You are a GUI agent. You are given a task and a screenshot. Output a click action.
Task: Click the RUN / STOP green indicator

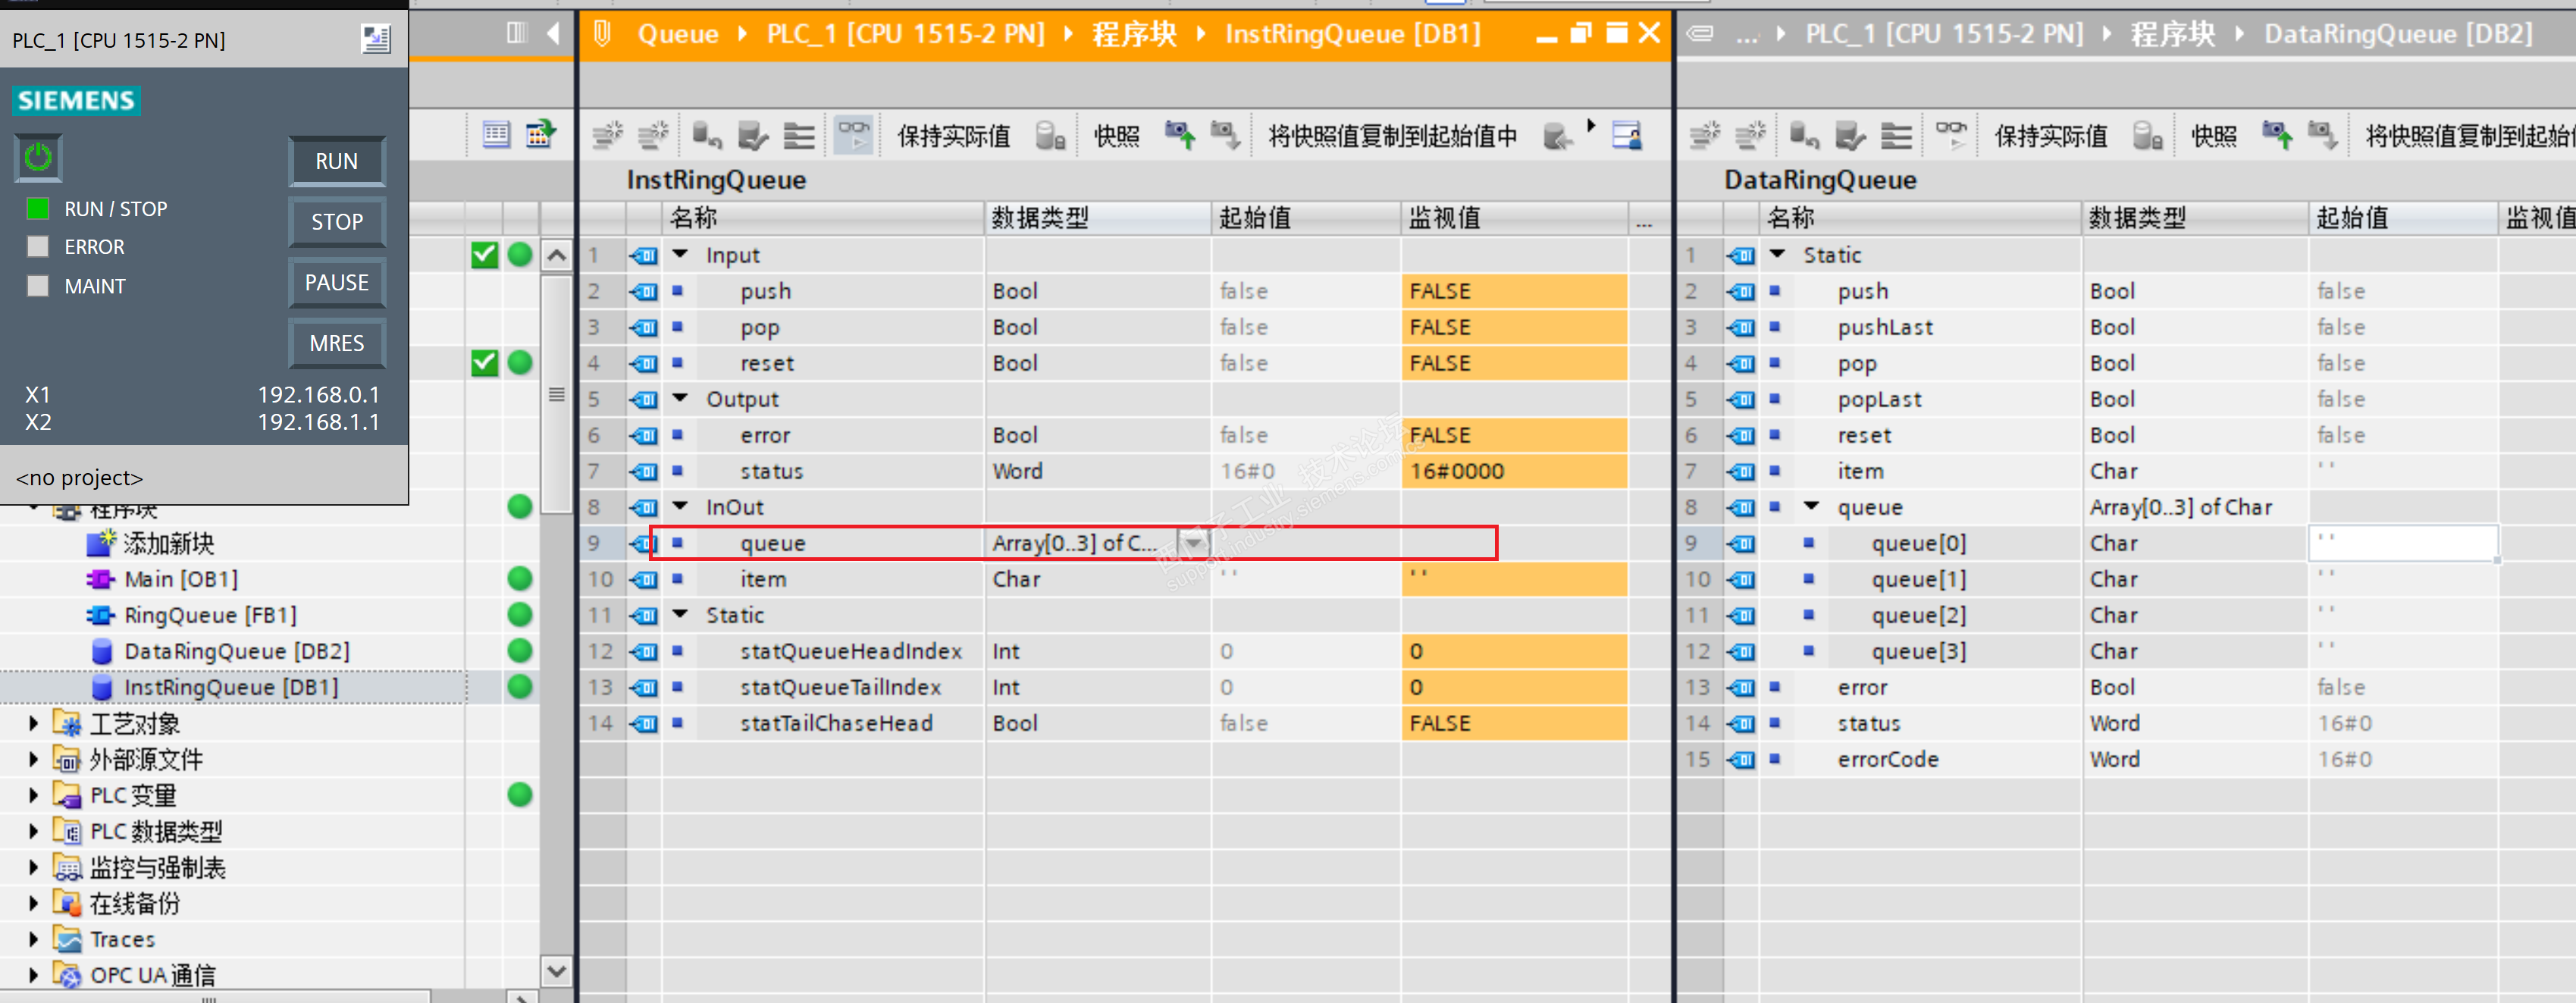pyautogui.click(x=38, y=208)
